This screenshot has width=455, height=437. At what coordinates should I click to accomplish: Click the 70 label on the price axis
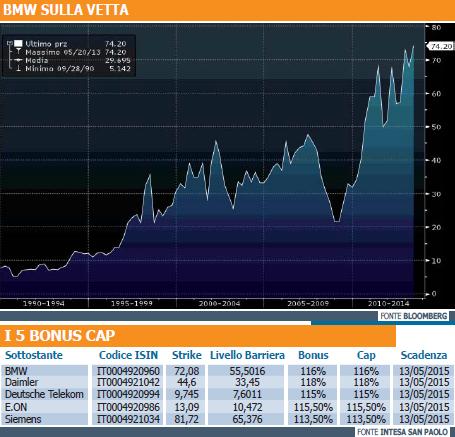[x=436, y=60]
